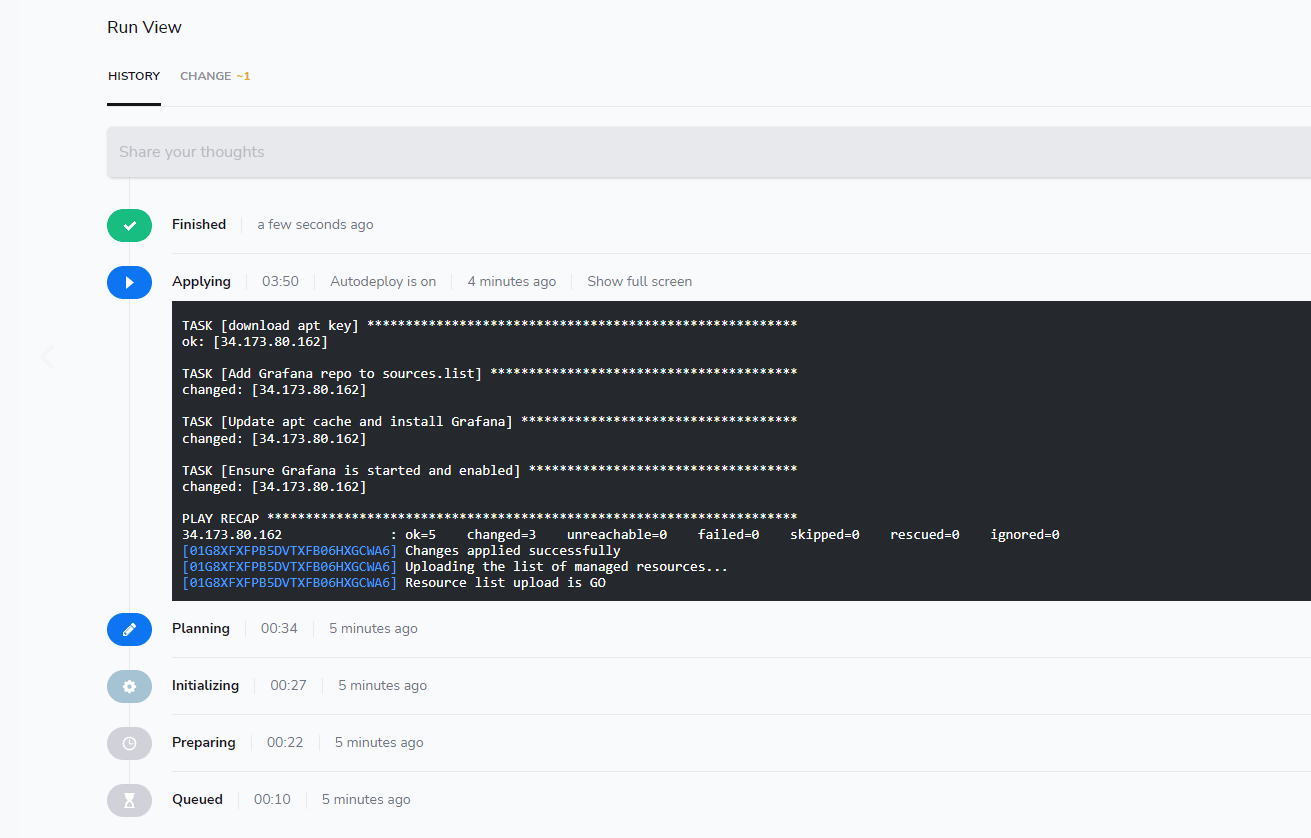Switch to the CHANGE ~1 tab
Viewport: 1311px width, 838px height.
214,76
